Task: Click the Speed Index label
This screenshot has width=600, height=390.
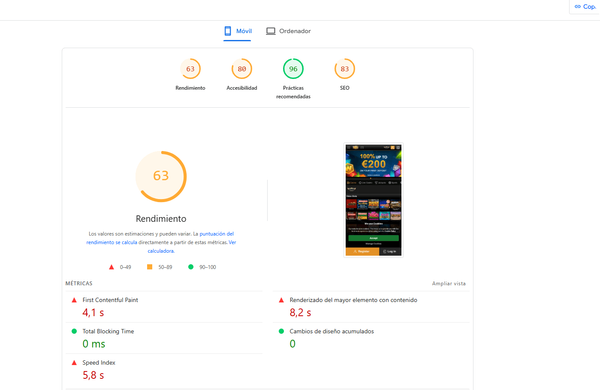Action: pyautogui.click(x=99, y=362)
